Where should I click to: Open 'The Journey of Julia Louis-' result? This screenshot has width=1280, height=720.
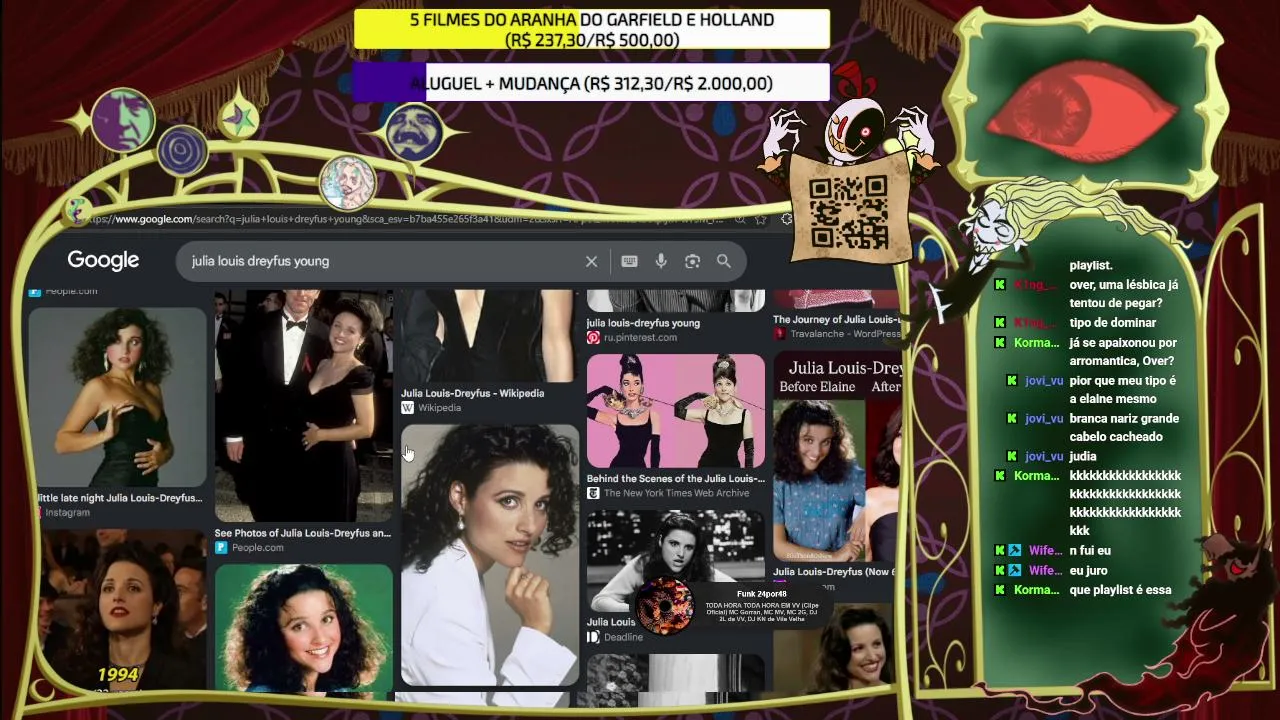tap(837, 320)
